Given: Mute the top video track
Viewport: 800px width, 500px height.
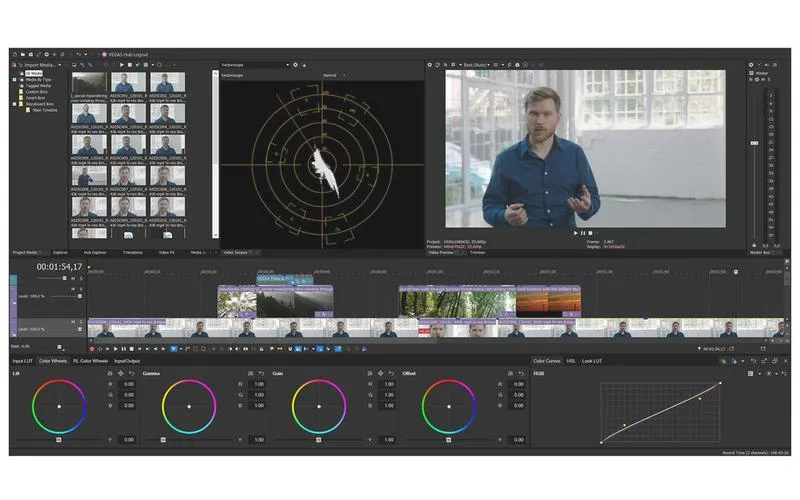Looking at the screenshot, I should (x=73, y=278).
